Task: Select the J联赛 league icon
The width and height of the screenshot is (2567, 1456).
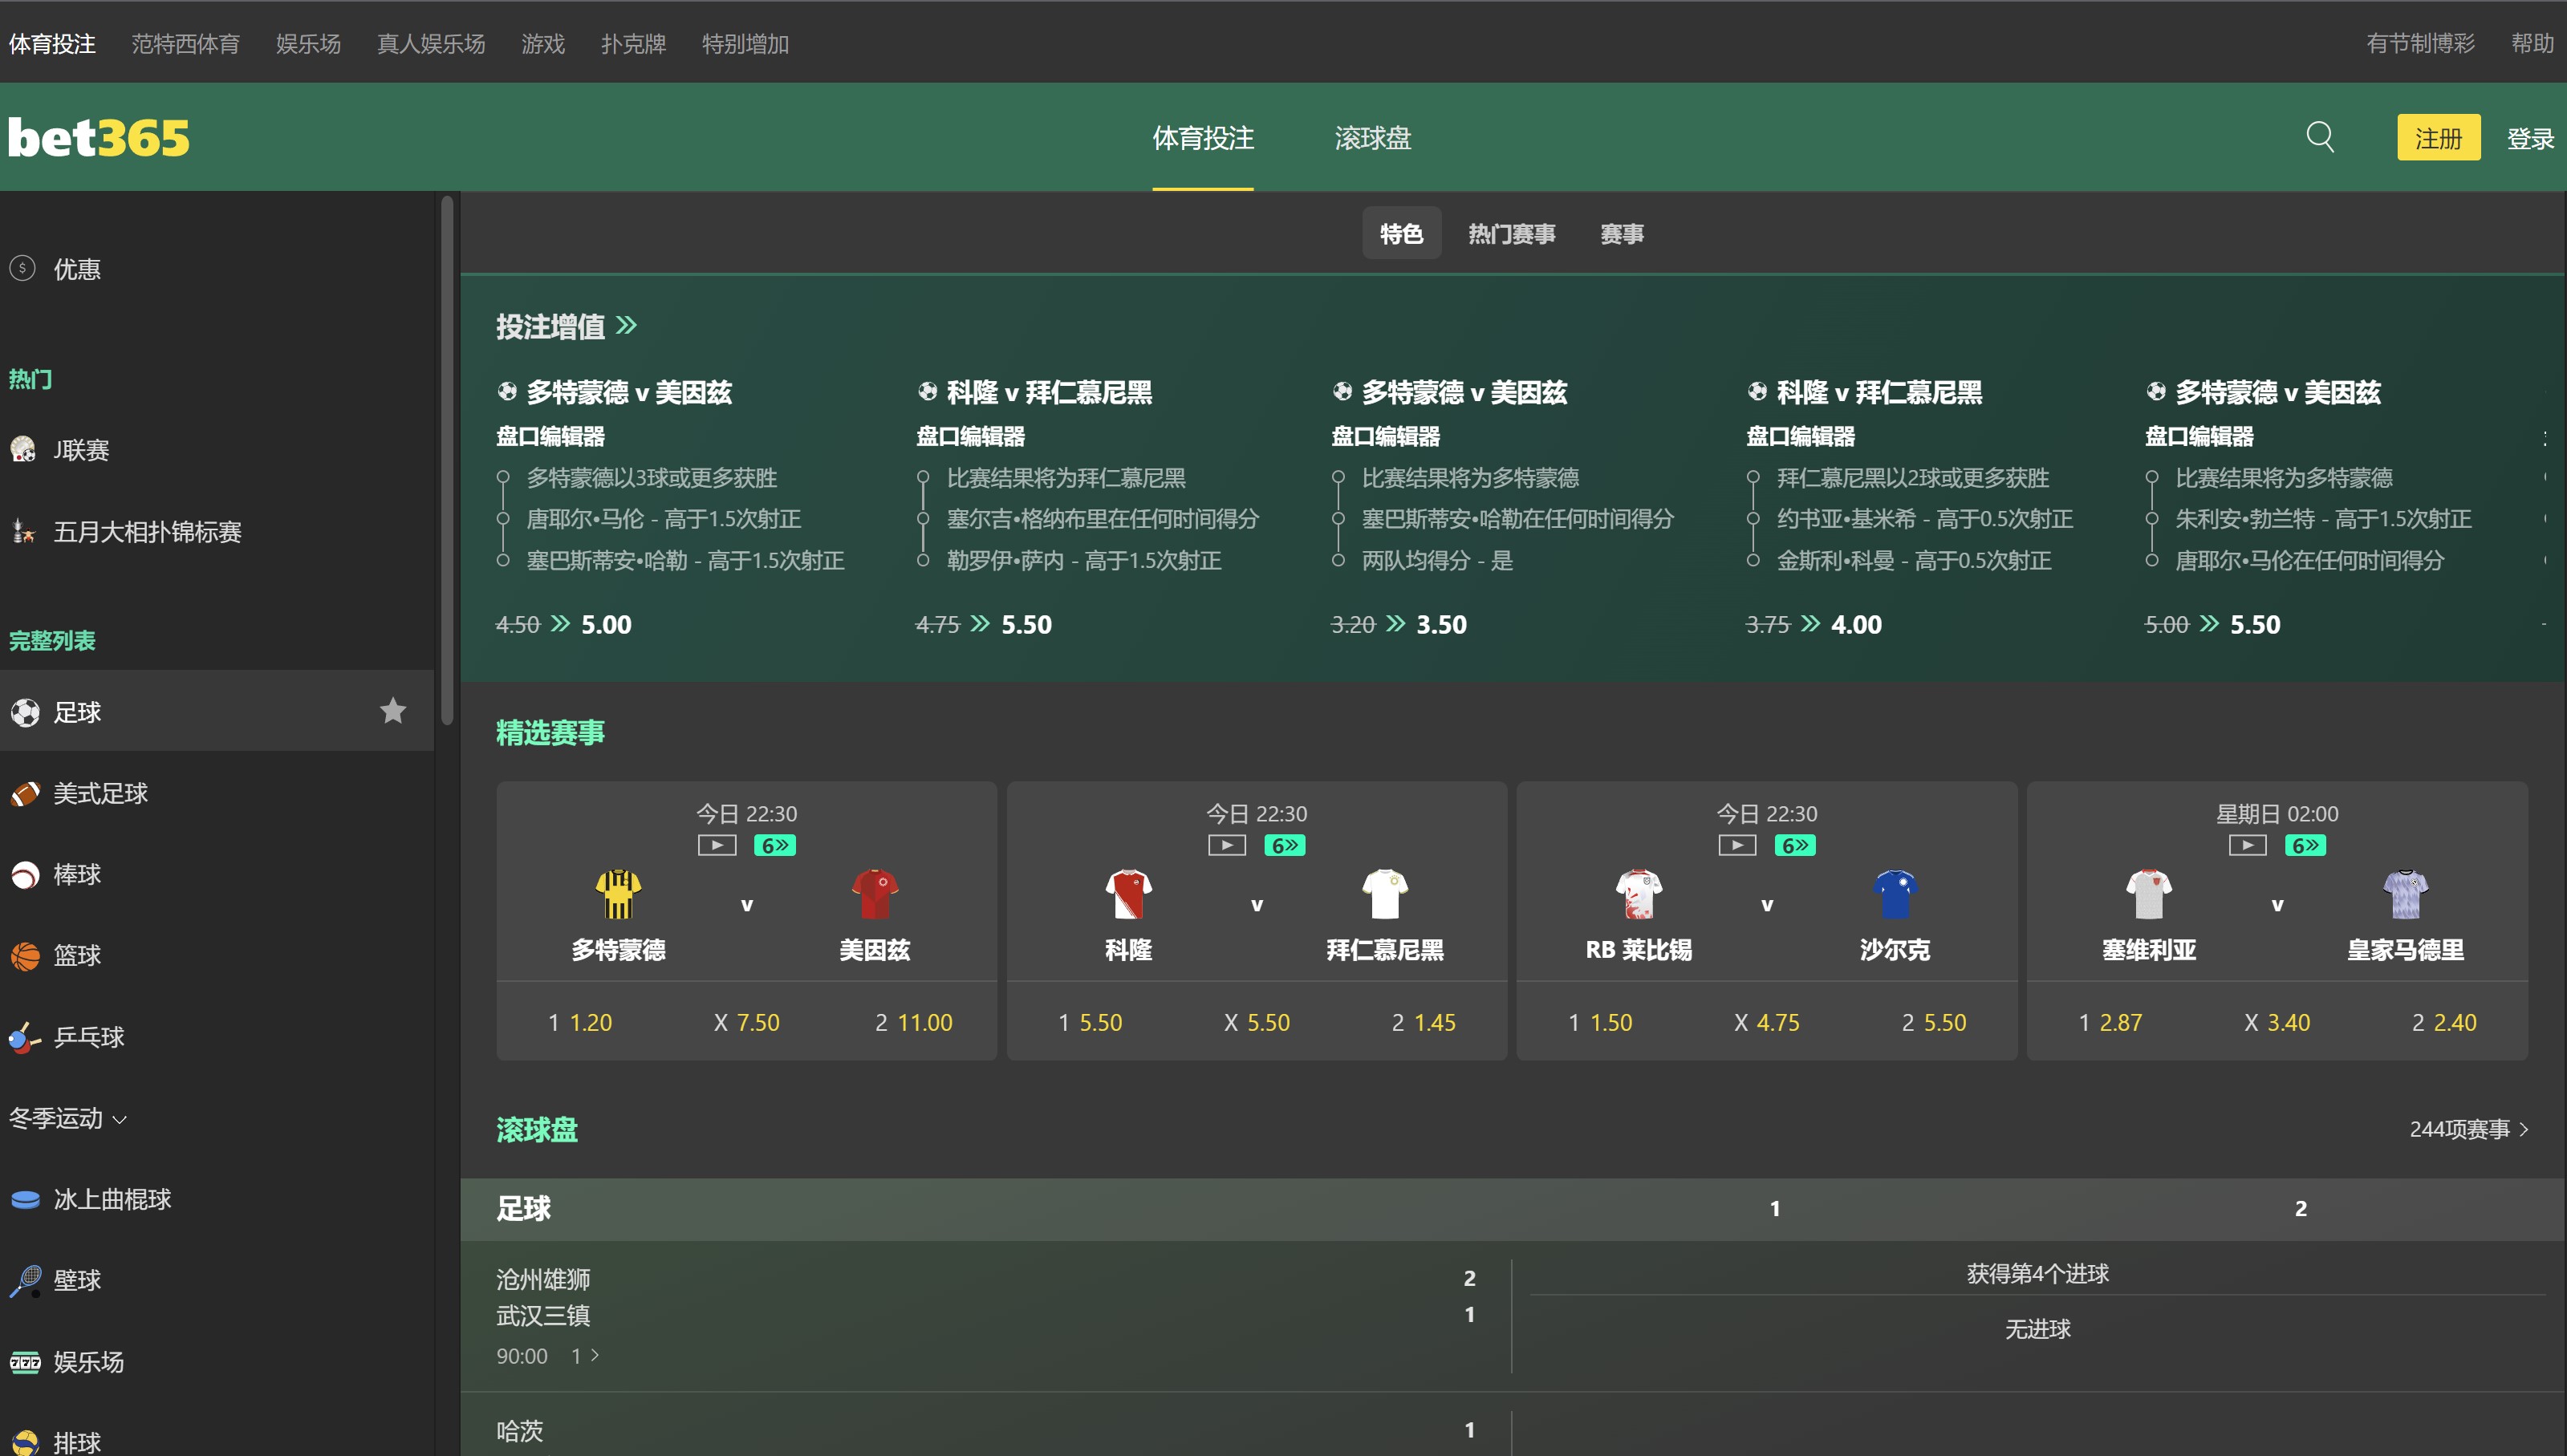Action: coord(24,449)
